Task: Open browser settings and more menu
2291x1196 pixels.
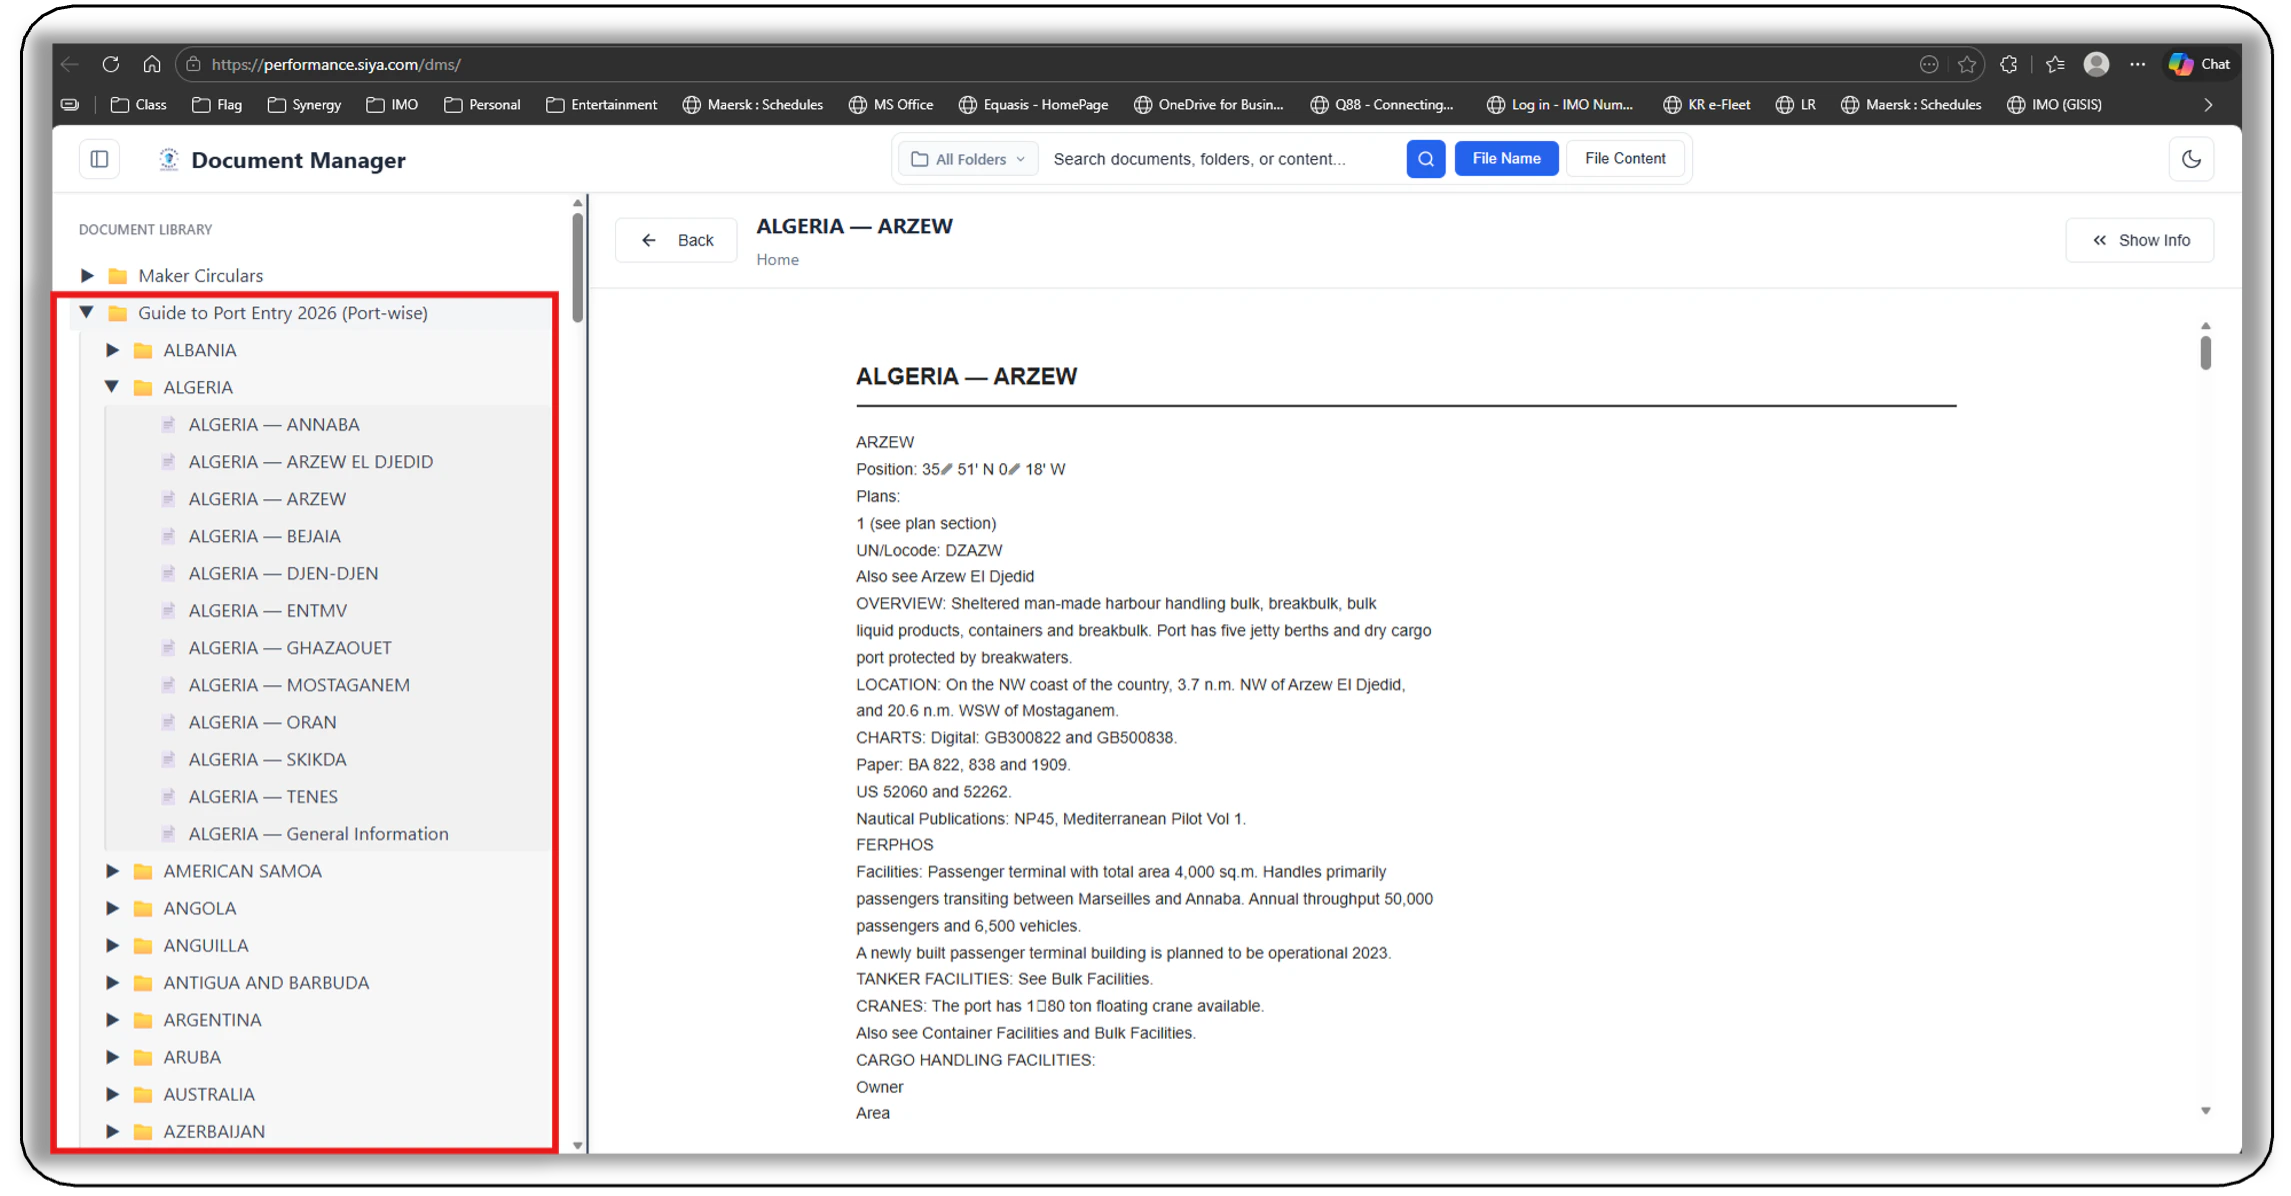Action: click(x=2138, y=64)
